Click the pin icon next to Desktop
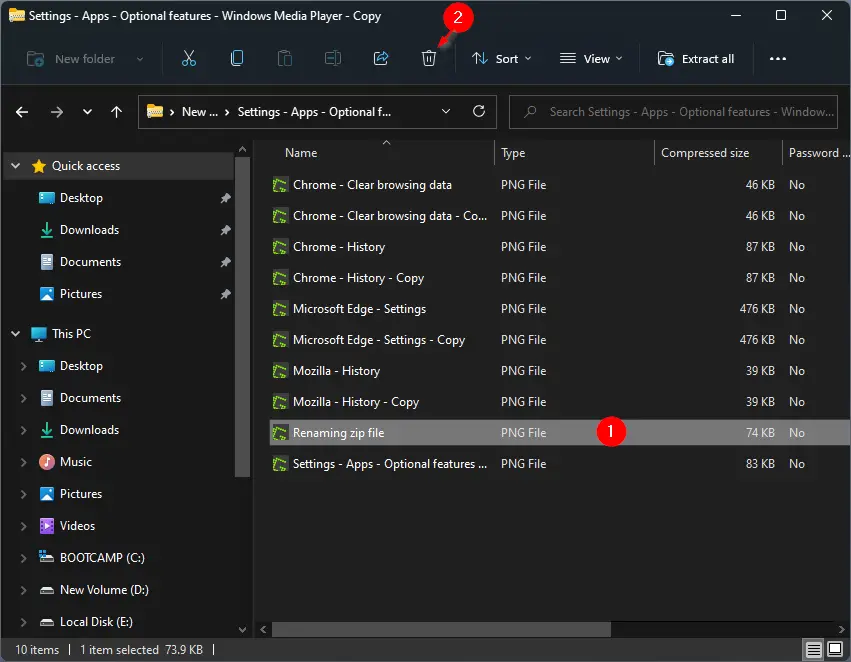Viewport: 851px width, 662px height. coord(225,198)
